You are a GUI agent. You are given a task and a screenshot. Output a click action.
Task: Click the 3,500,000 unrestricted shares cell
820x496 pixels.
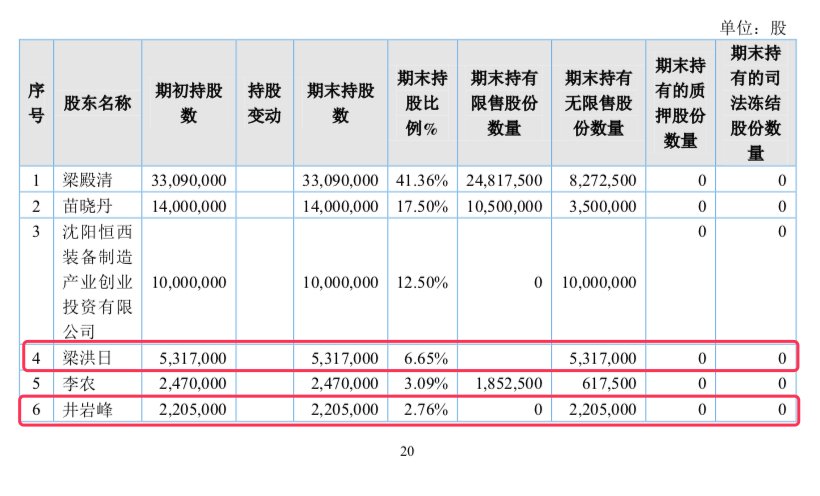tap(603, 206)
